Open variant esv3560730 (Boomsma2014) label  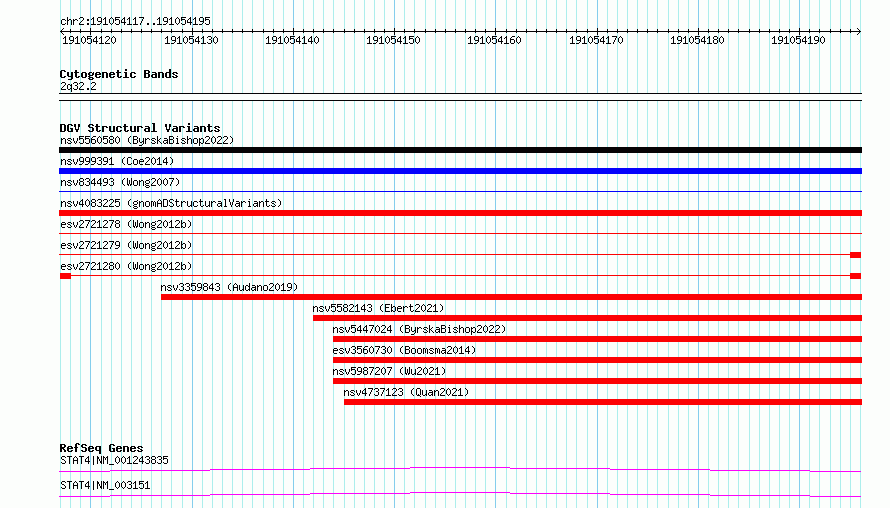coord(404,350)
